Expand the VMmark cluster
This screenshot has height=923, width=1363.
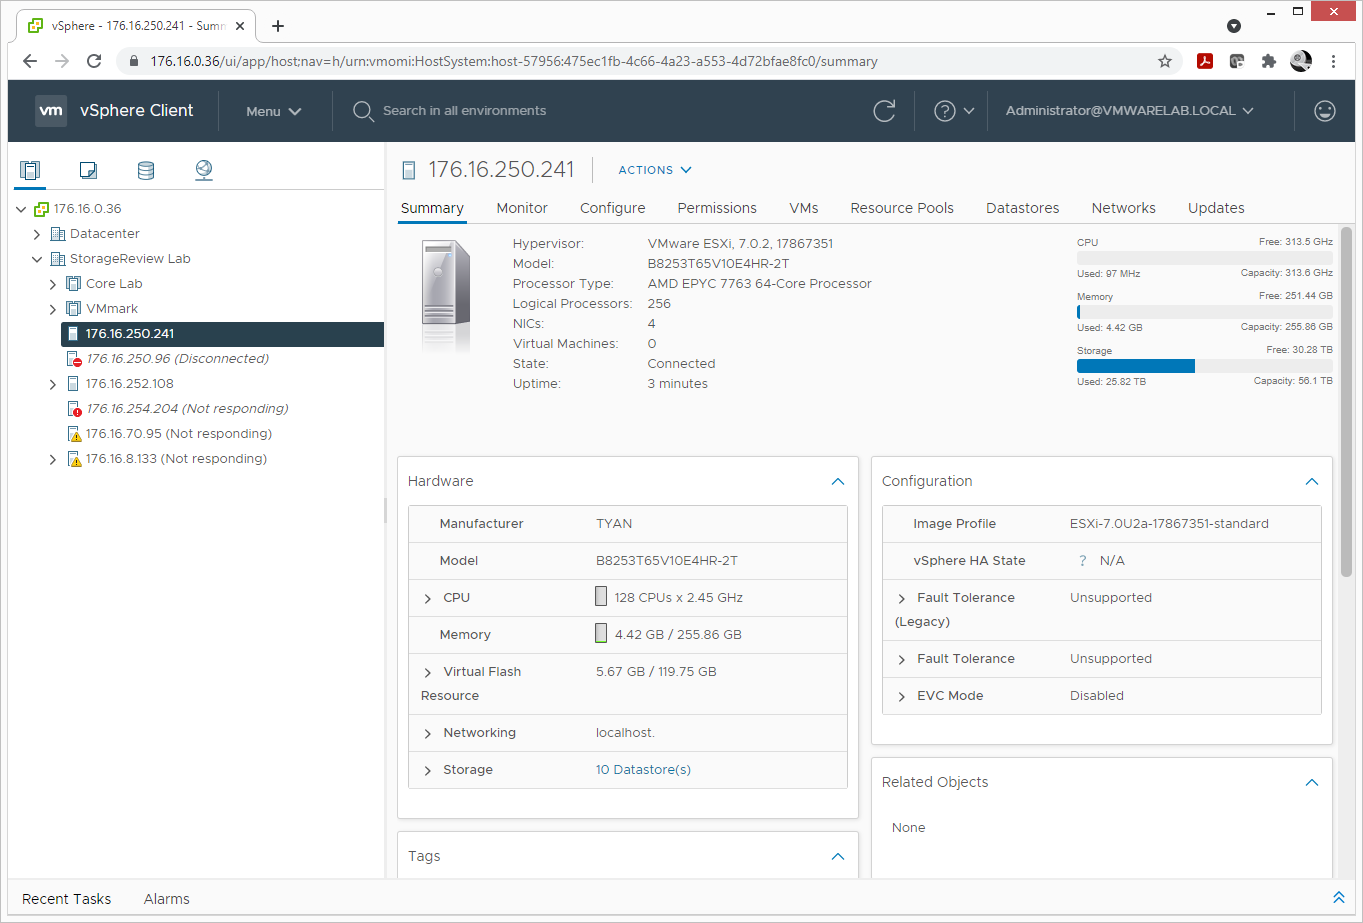tap(53, 309)
